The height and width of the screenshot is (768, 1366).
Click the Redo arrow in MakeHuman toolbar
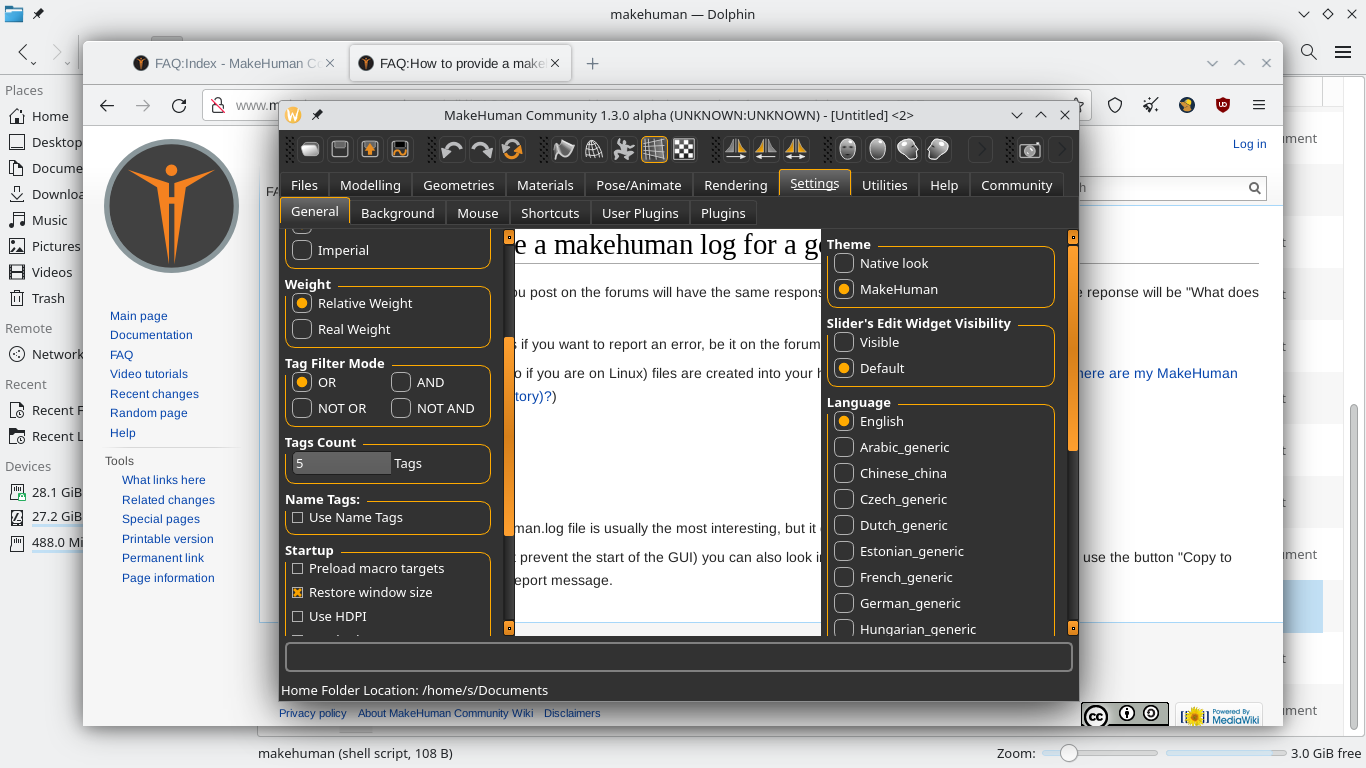tap(482, 149)
